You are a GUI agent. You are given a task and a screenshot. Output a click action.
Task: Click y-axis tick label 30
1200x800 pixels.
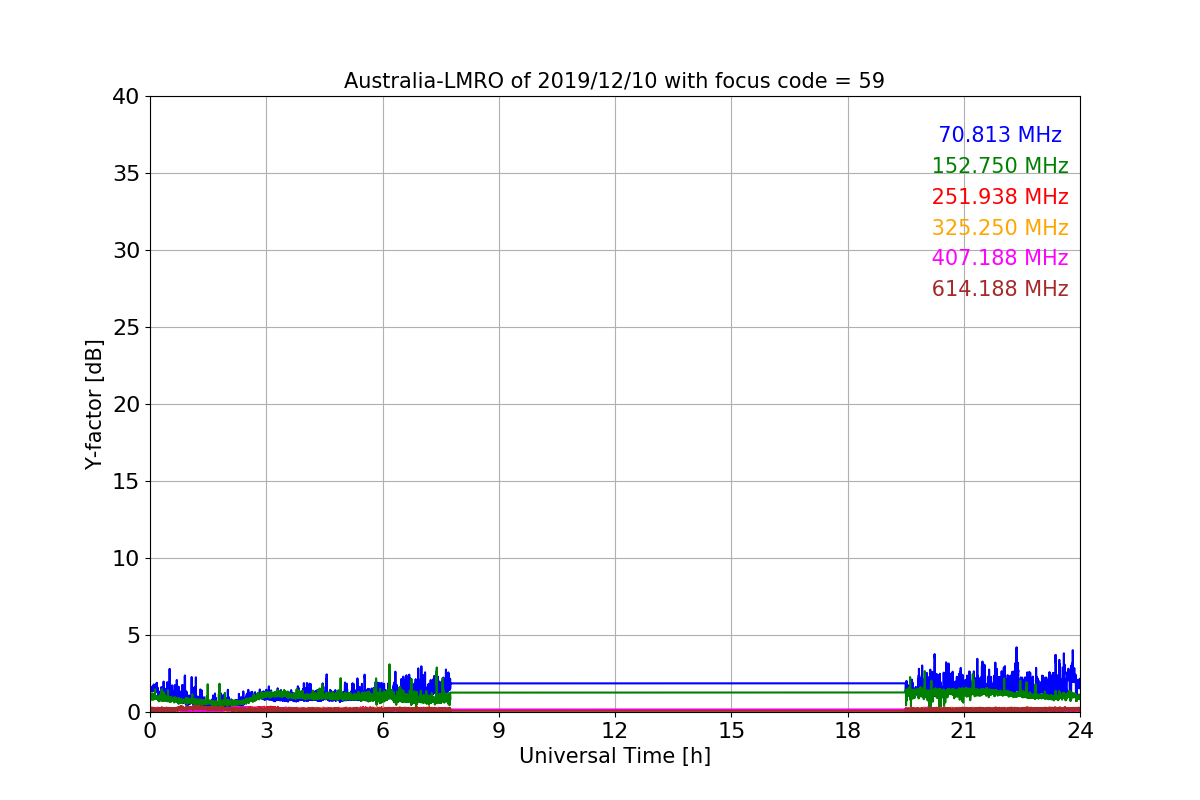coord(126,251)
